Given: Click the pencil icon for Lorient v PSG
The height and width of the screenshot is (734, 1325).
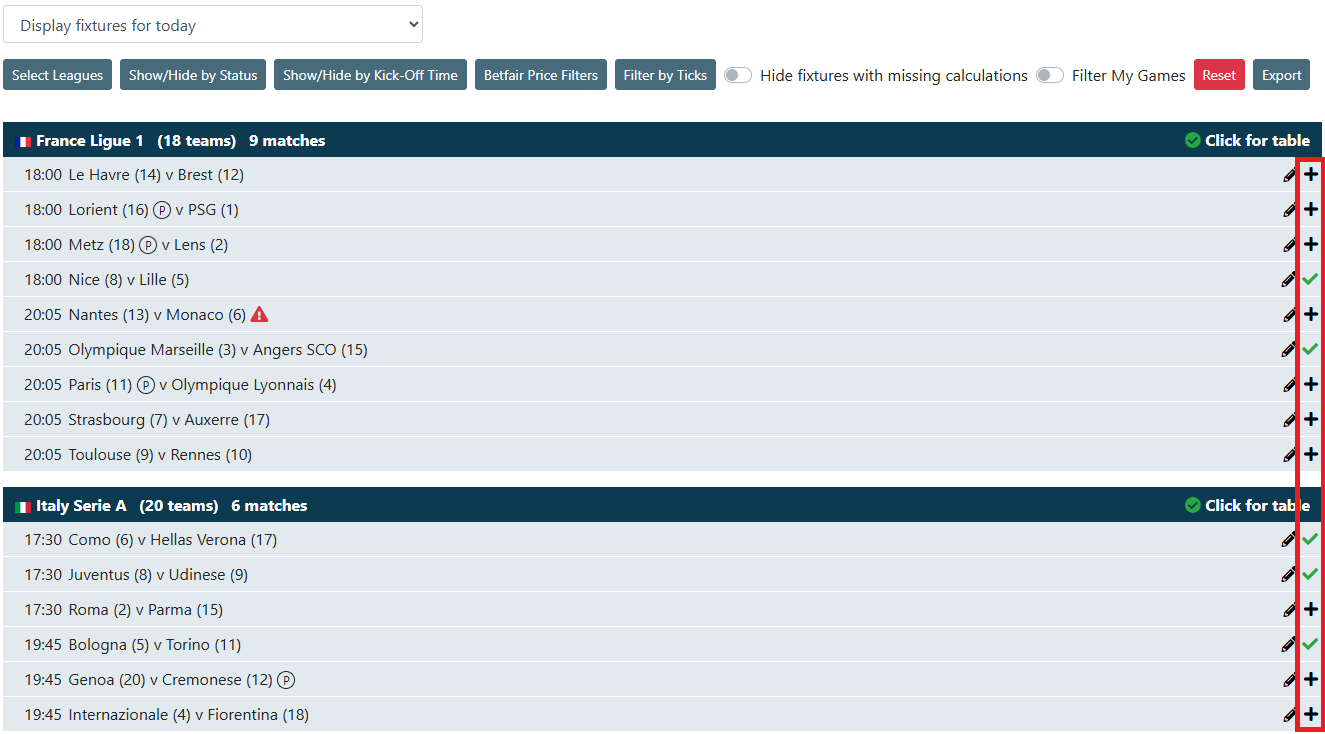Looking at the screenshot, I should pos(1289,210).
